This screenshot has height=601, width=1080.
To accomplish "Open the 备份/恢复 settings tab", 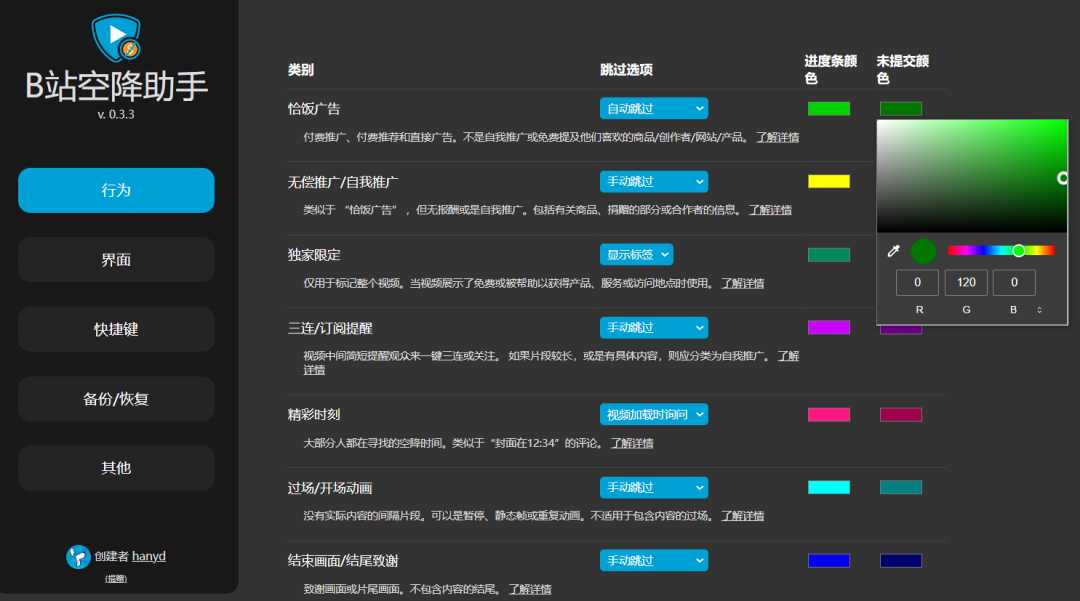I will [116, 399].
